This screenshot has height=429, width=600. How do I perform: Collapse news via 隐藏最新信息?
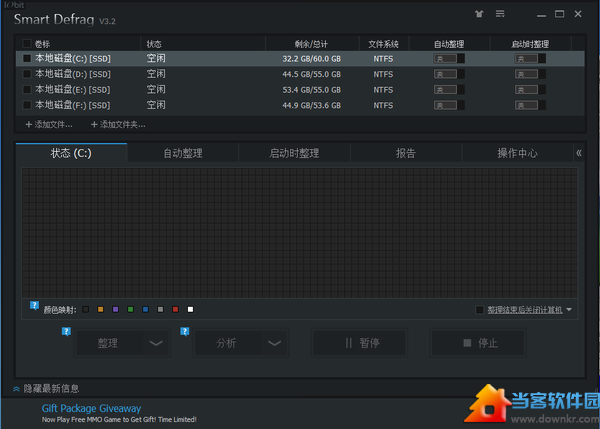[x=51, y=389]
